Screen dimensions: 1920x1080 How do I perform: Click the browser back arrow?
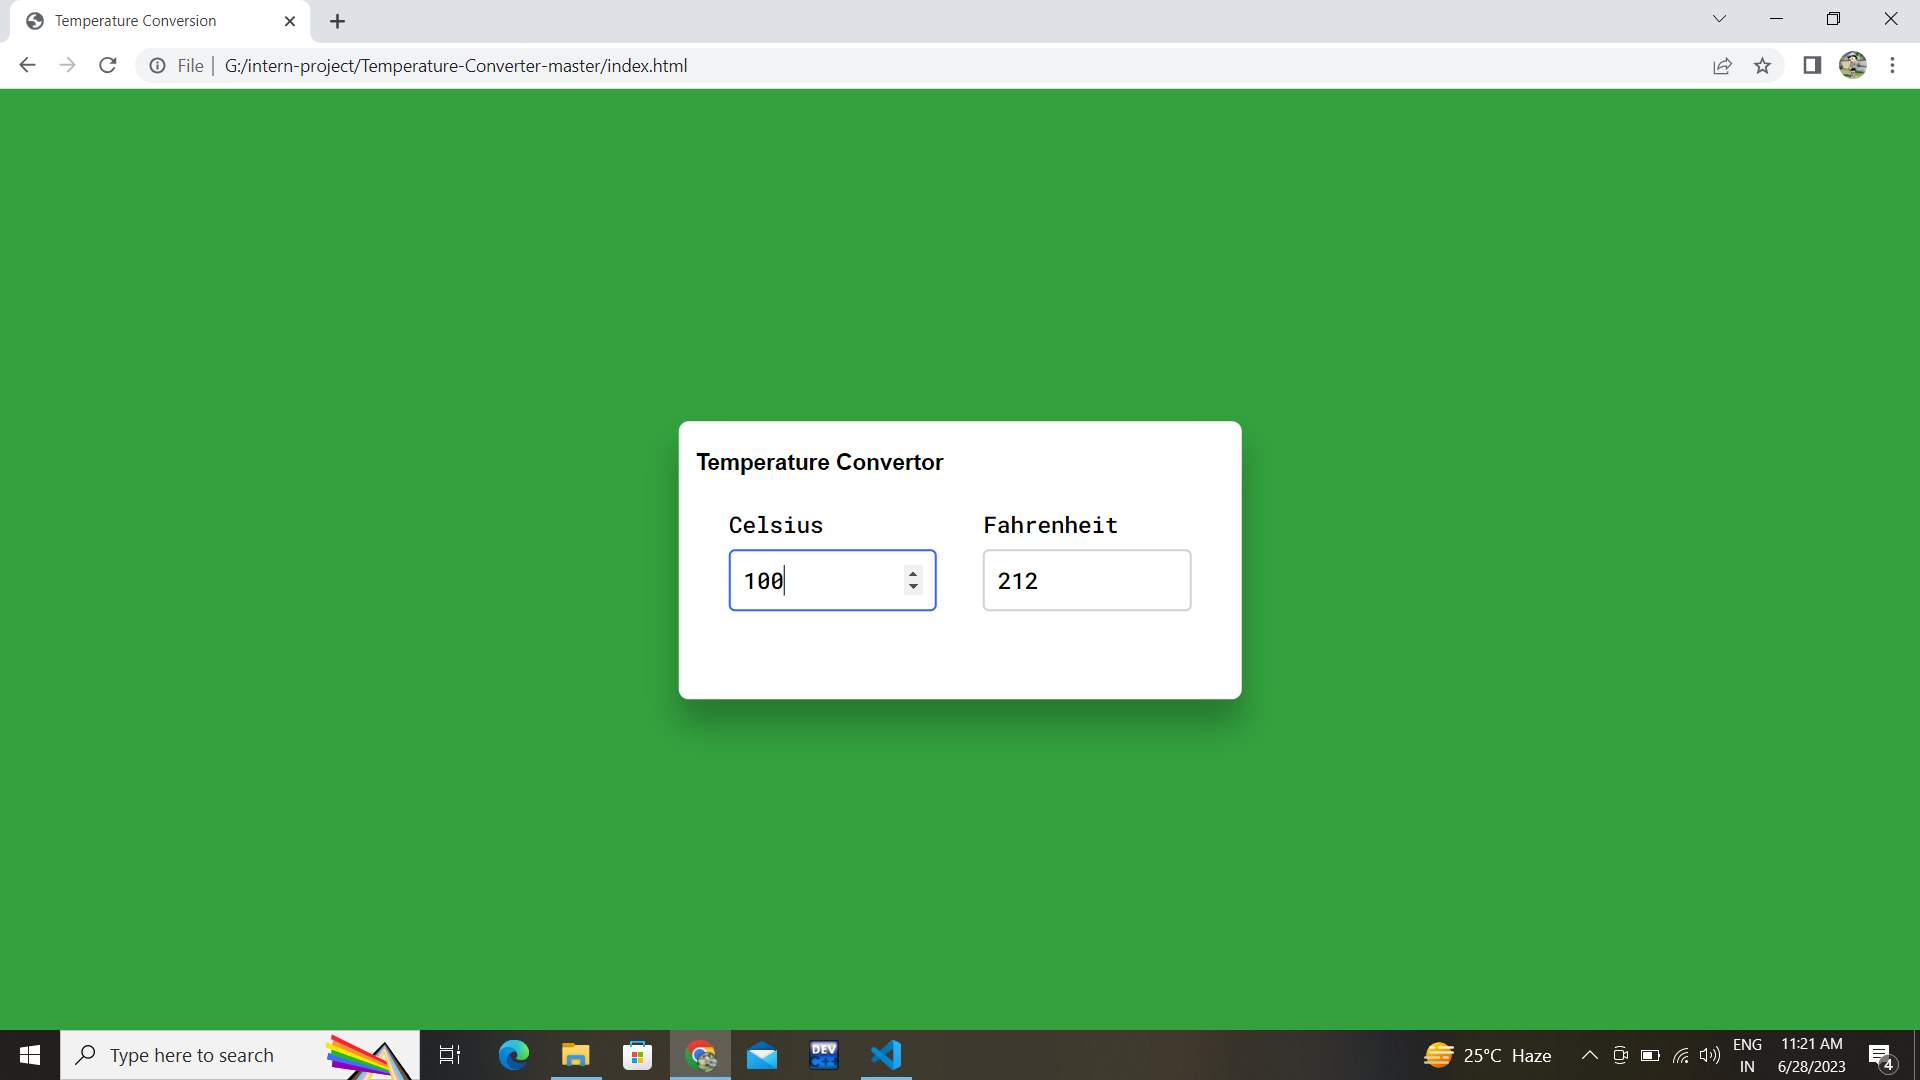tap(27, 66)
